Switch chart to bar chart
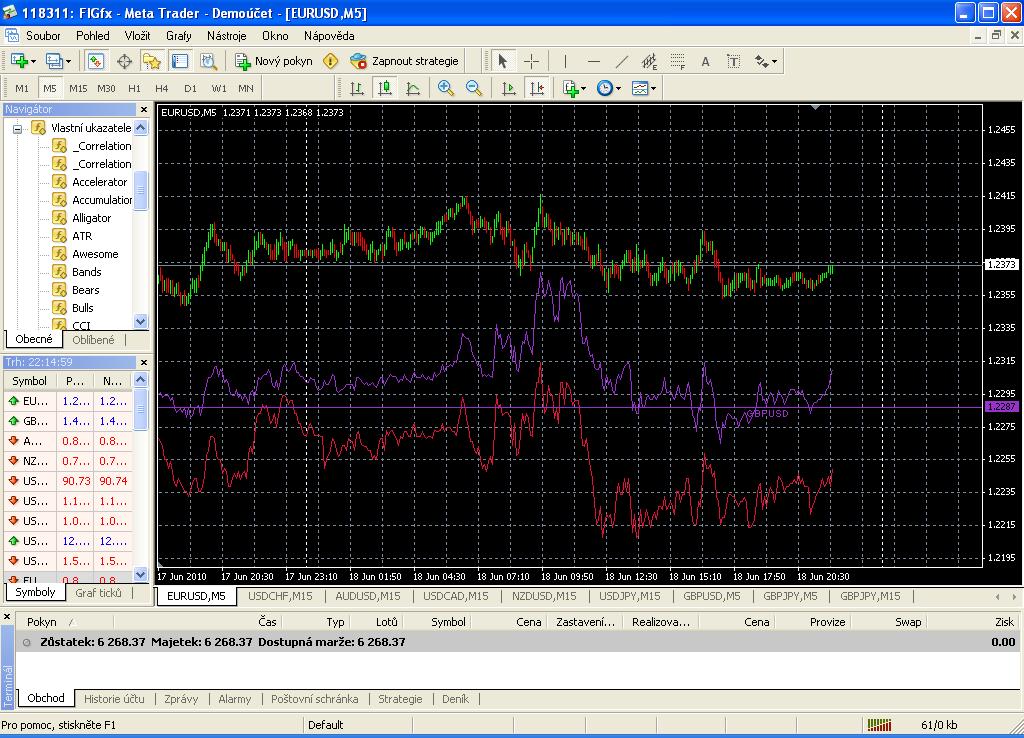 click(357, 88)
